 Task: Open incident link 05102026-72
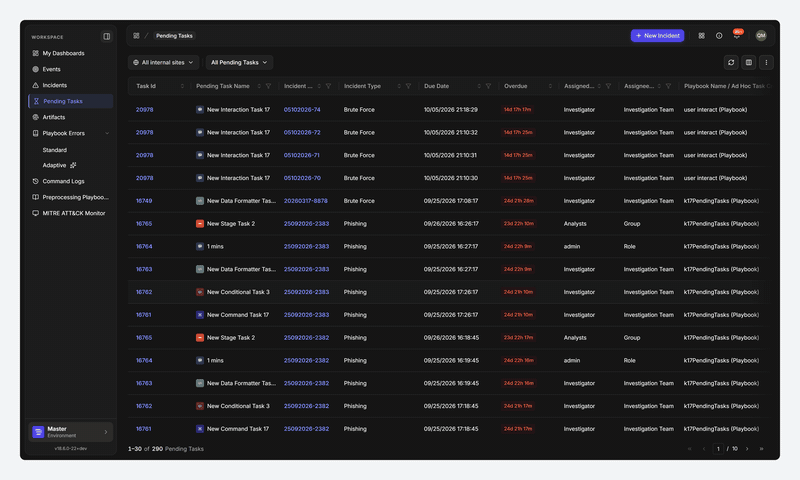[302, 133]
